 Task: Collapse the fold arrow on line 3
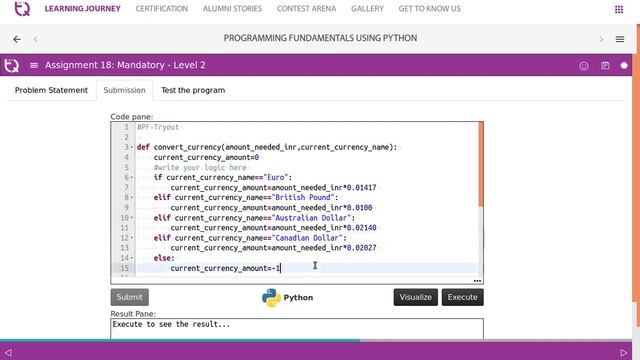(x=132, y=147)
